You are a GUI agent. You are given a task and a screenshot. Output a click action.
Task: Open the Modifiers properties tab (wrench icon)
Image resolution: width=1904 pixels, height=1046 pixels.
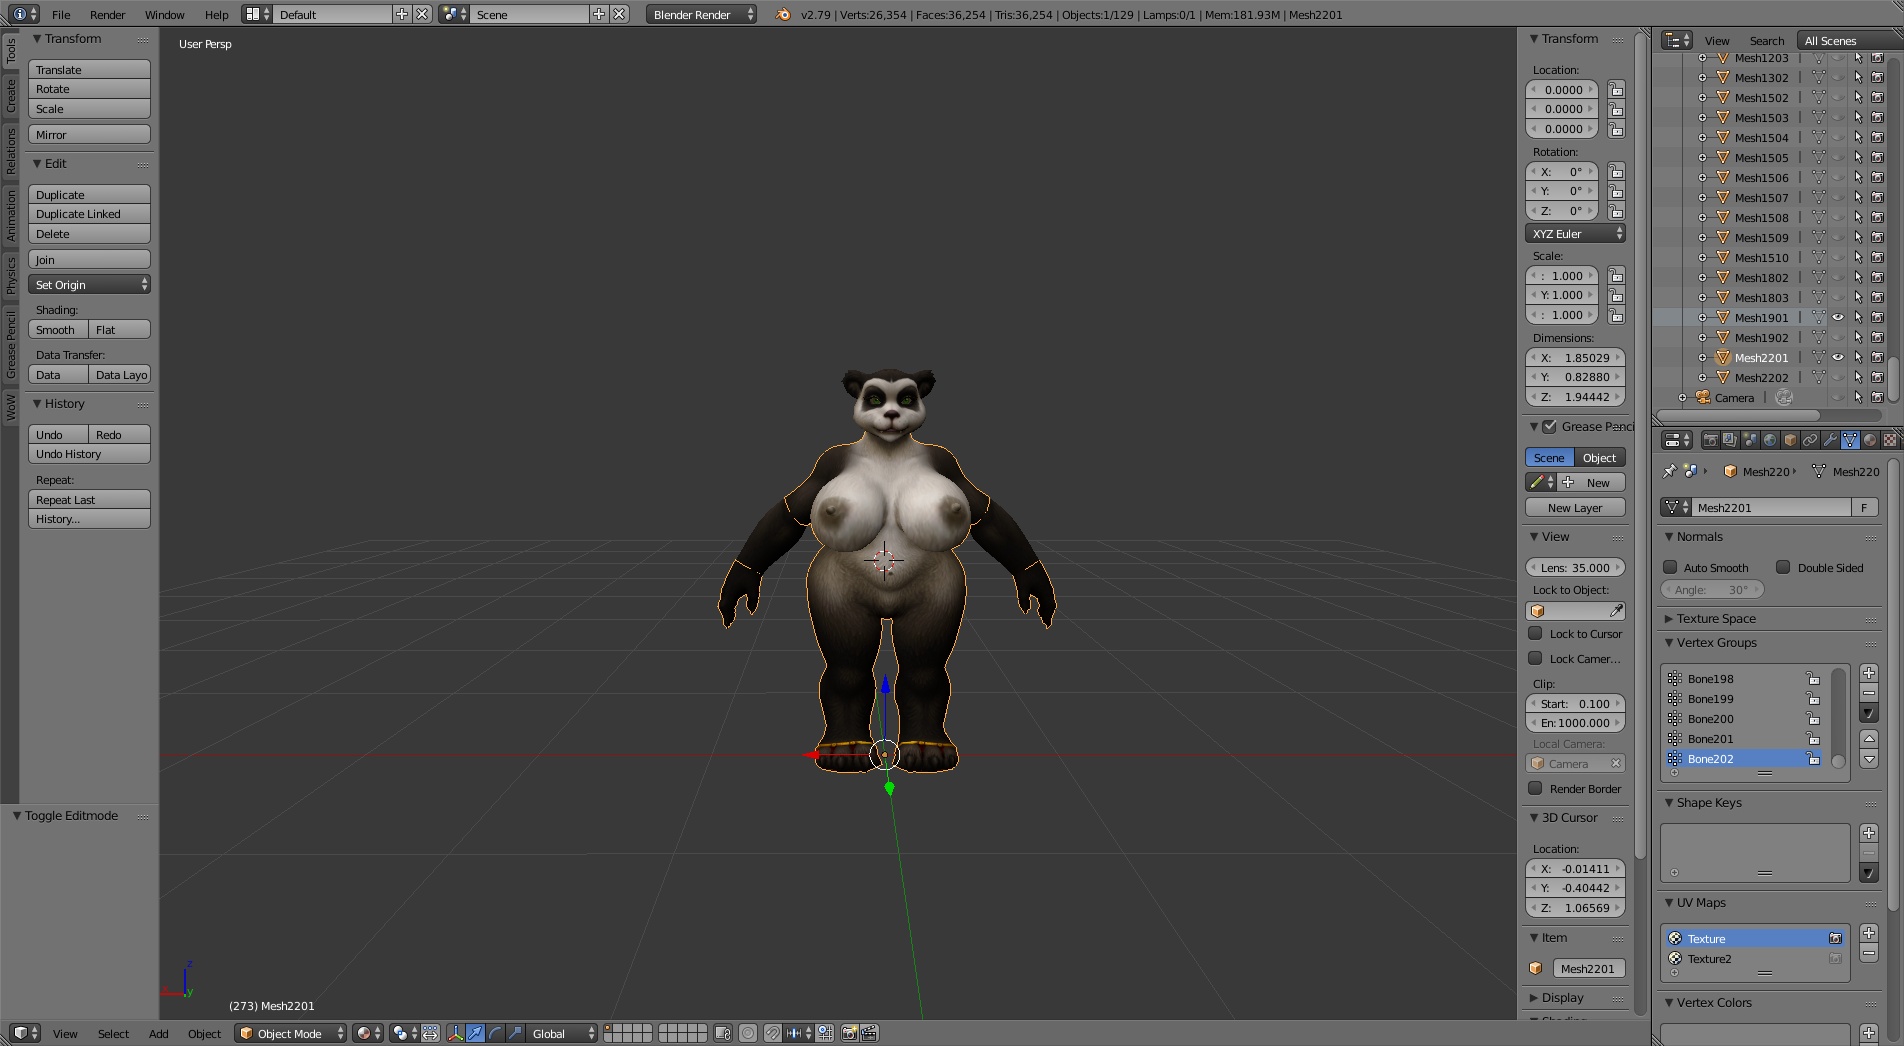click(x=1830, y=440)
